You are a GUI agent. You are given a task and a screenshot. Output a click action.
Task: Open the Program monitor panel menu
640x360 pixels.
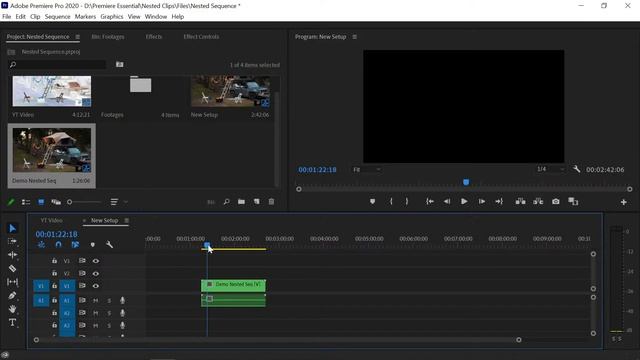tap(354, 37)
